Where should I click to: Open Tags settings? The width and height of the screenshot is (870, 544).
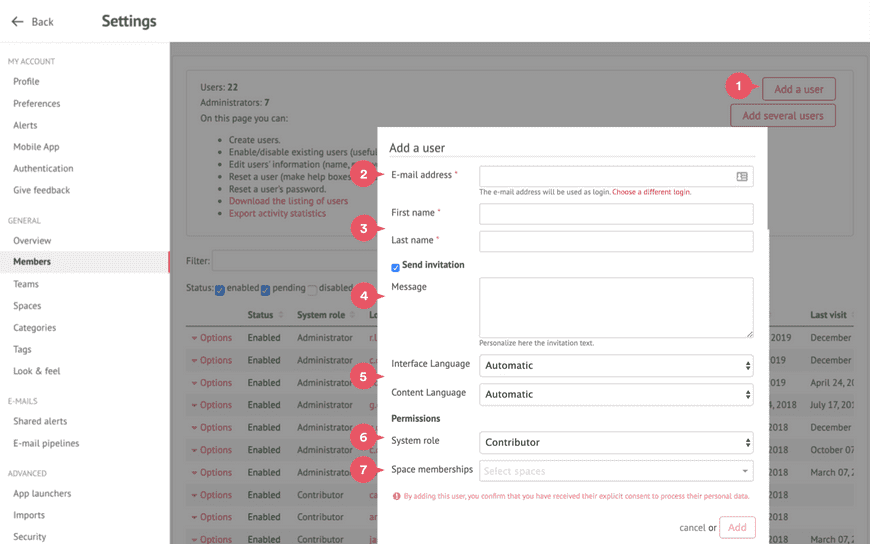coord(22,349)
